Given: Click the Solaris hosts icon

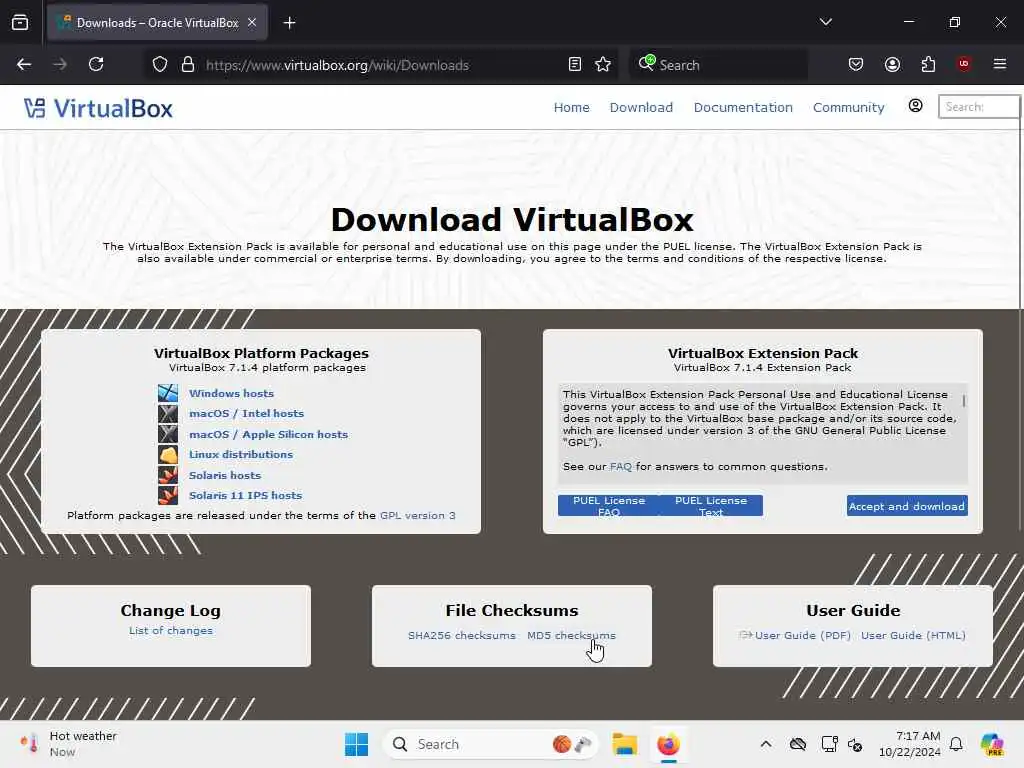Looking at the screenshot, I should point(168,475).
